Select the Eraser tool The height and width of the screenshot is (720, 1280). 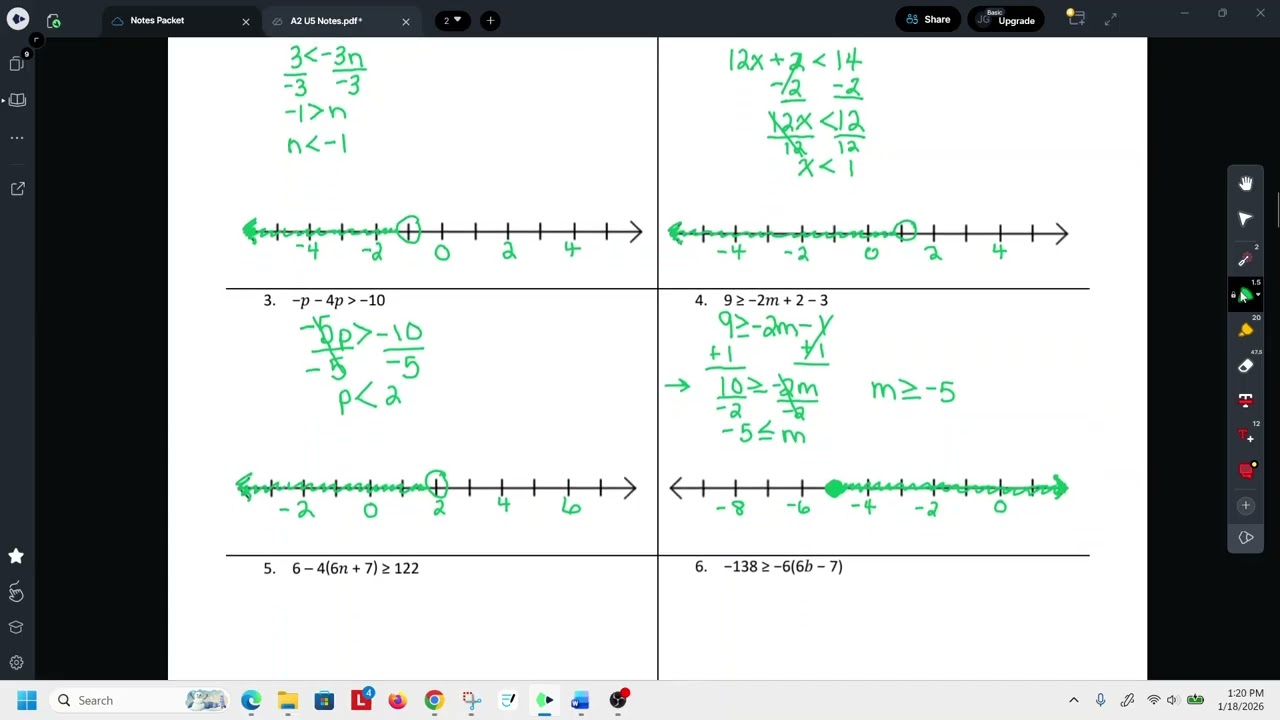(x=1246, y=366)
